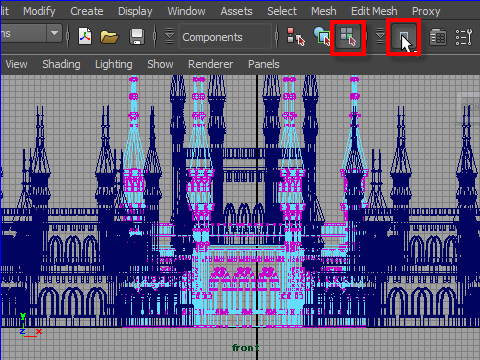
Task: Save the scene using the floppy disk icon
Action: click(137, 37)
